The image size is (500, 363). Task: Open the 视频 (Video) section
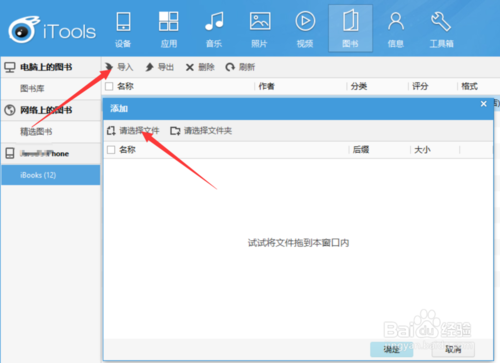click(305, 29)
